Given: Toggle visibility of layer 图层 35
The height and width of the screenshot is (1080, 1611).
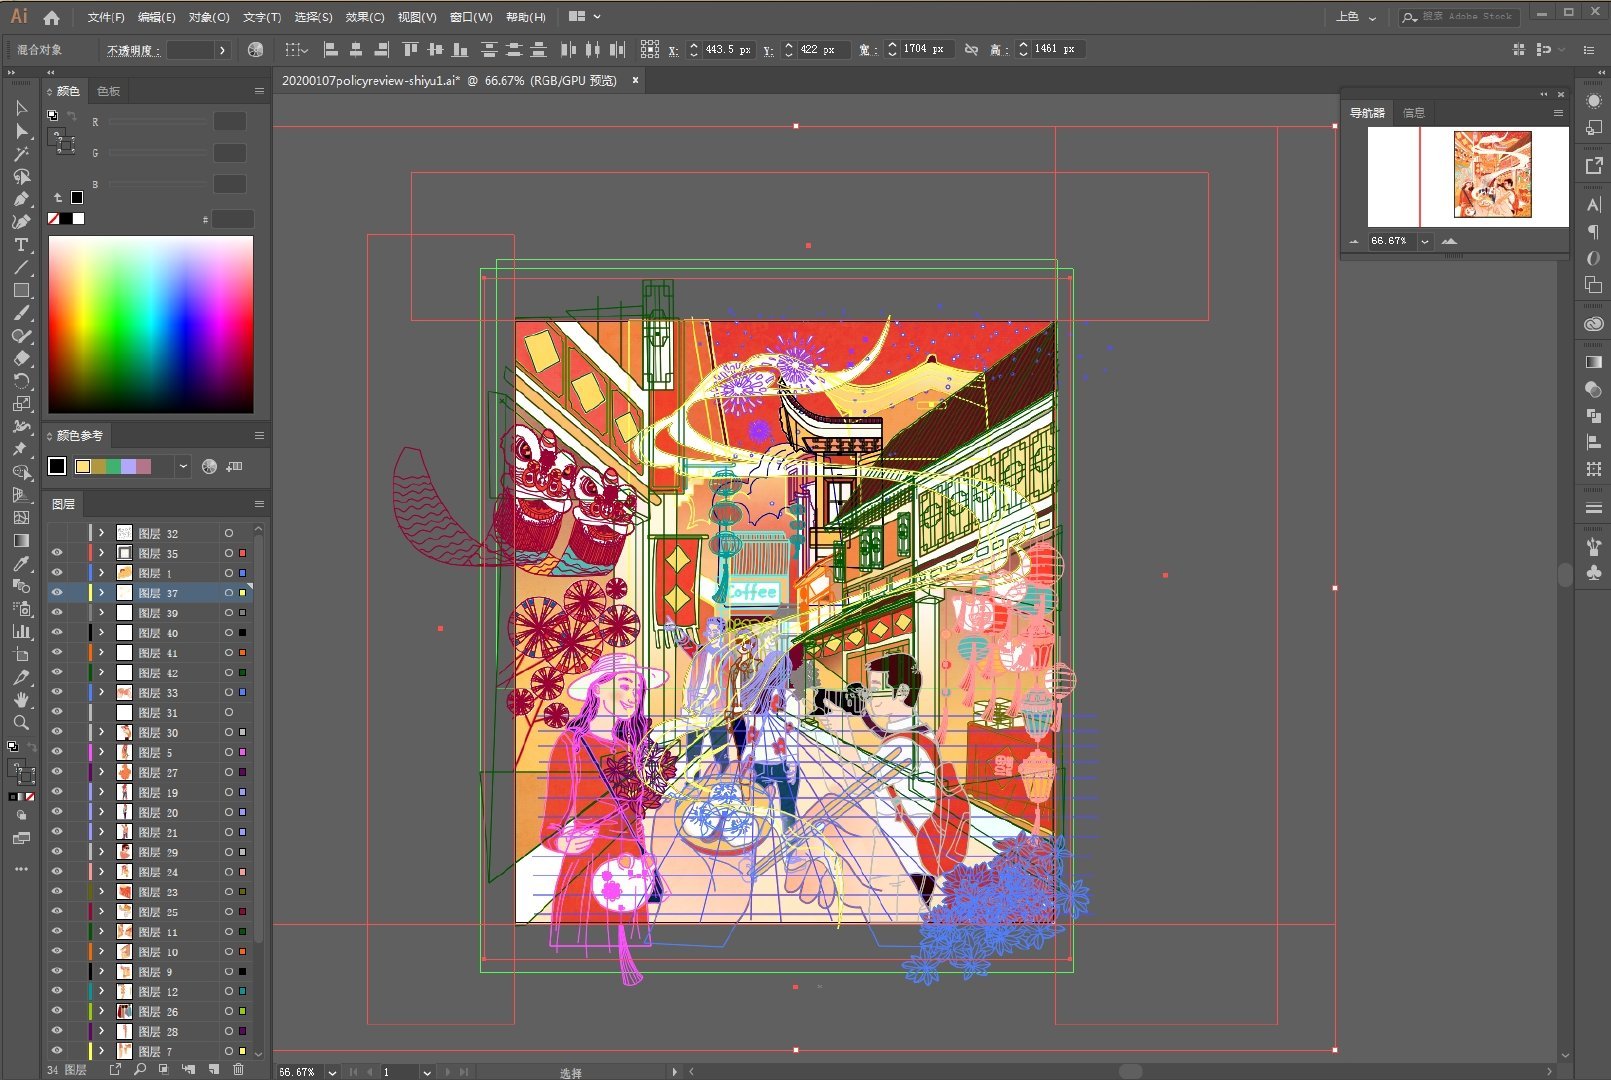Looking at the screenshot, I should tap(57, 553).
